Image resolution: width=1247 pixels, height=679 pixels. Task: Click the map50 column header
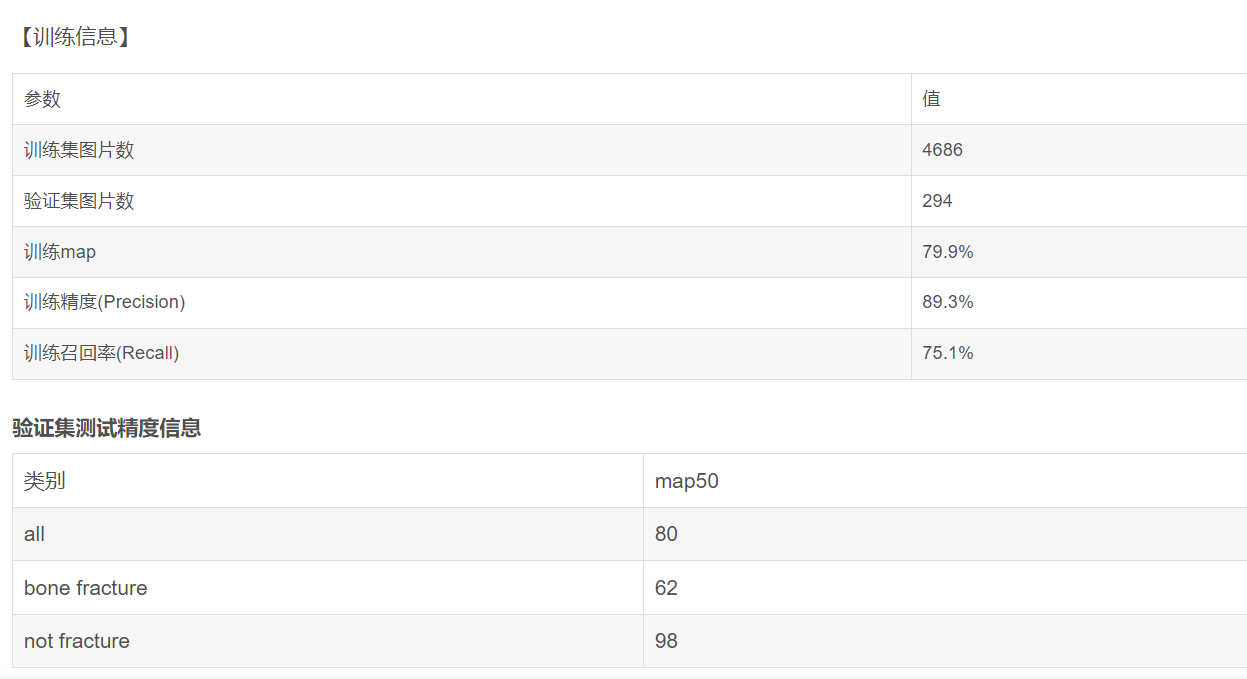pos(687,481)
